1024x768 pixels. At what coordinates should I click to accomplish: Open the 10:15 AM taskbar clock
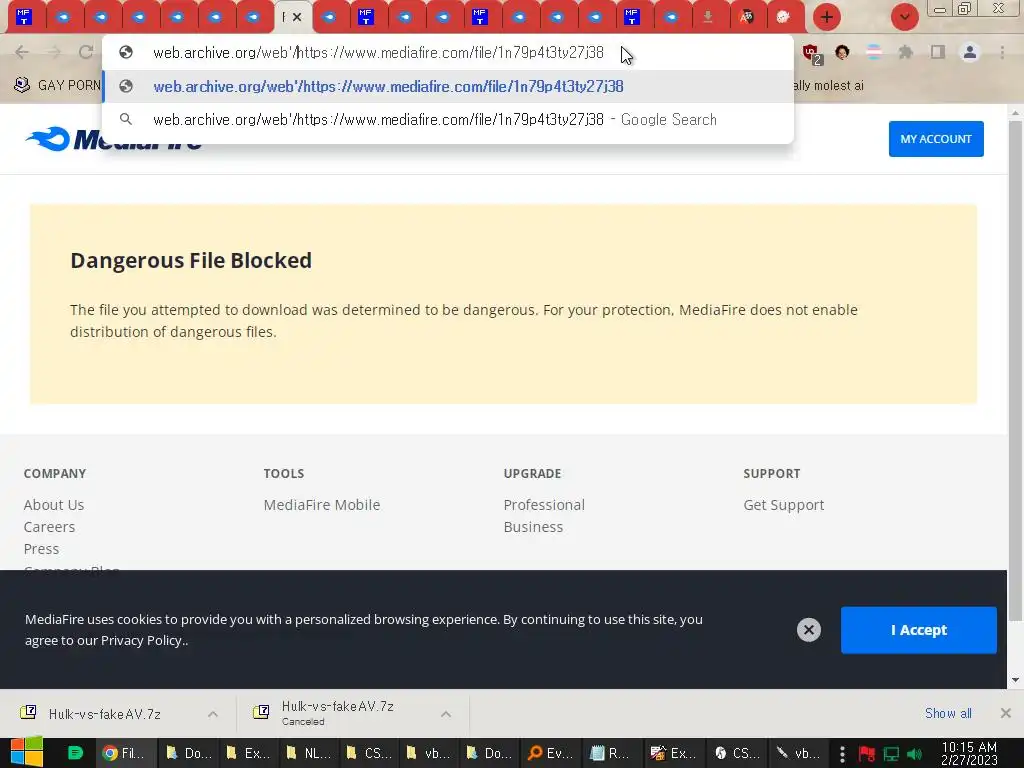[x=969, y=753]
